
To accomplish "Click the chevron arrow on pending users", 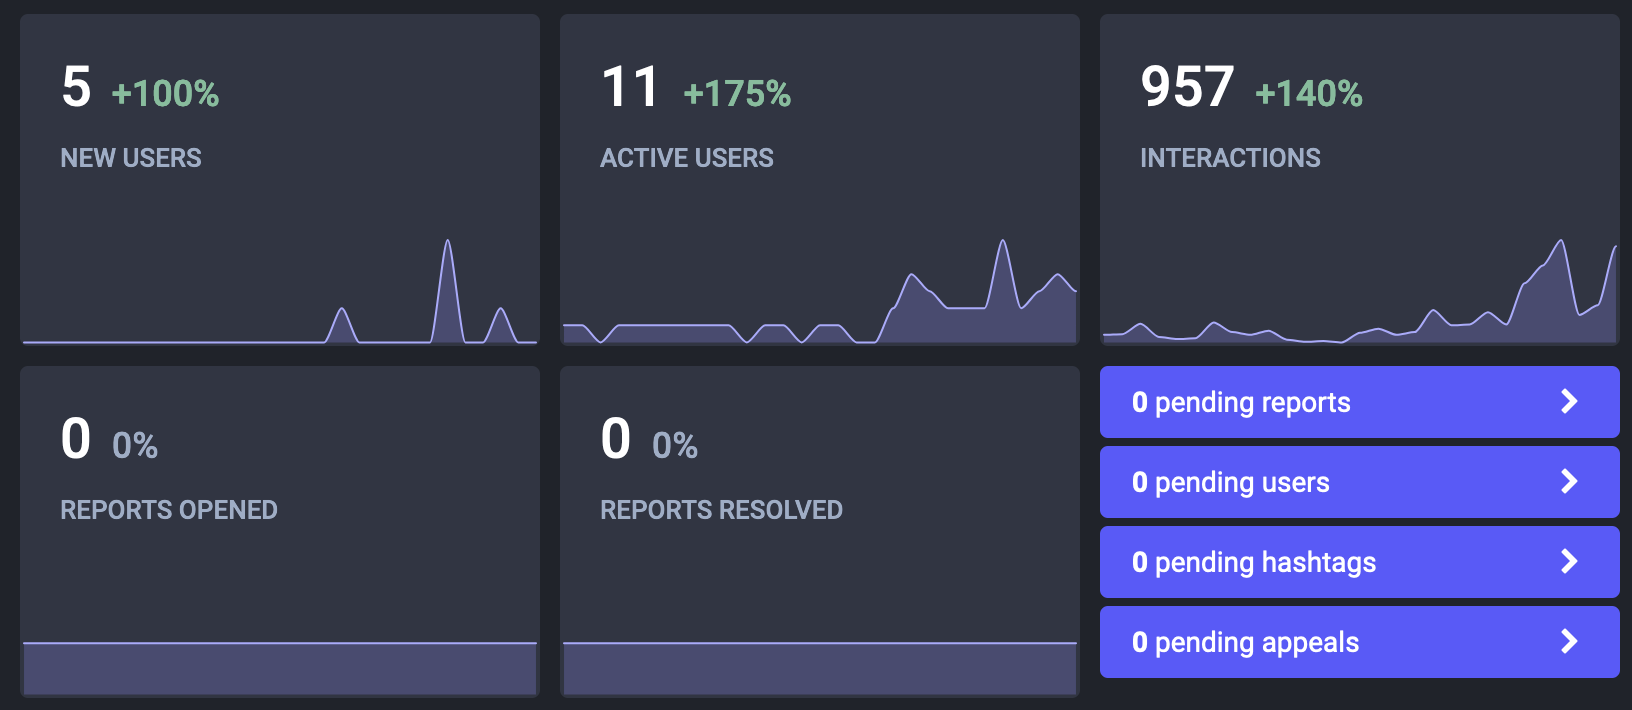I will pyautogui.click(x=1569, y=482).
